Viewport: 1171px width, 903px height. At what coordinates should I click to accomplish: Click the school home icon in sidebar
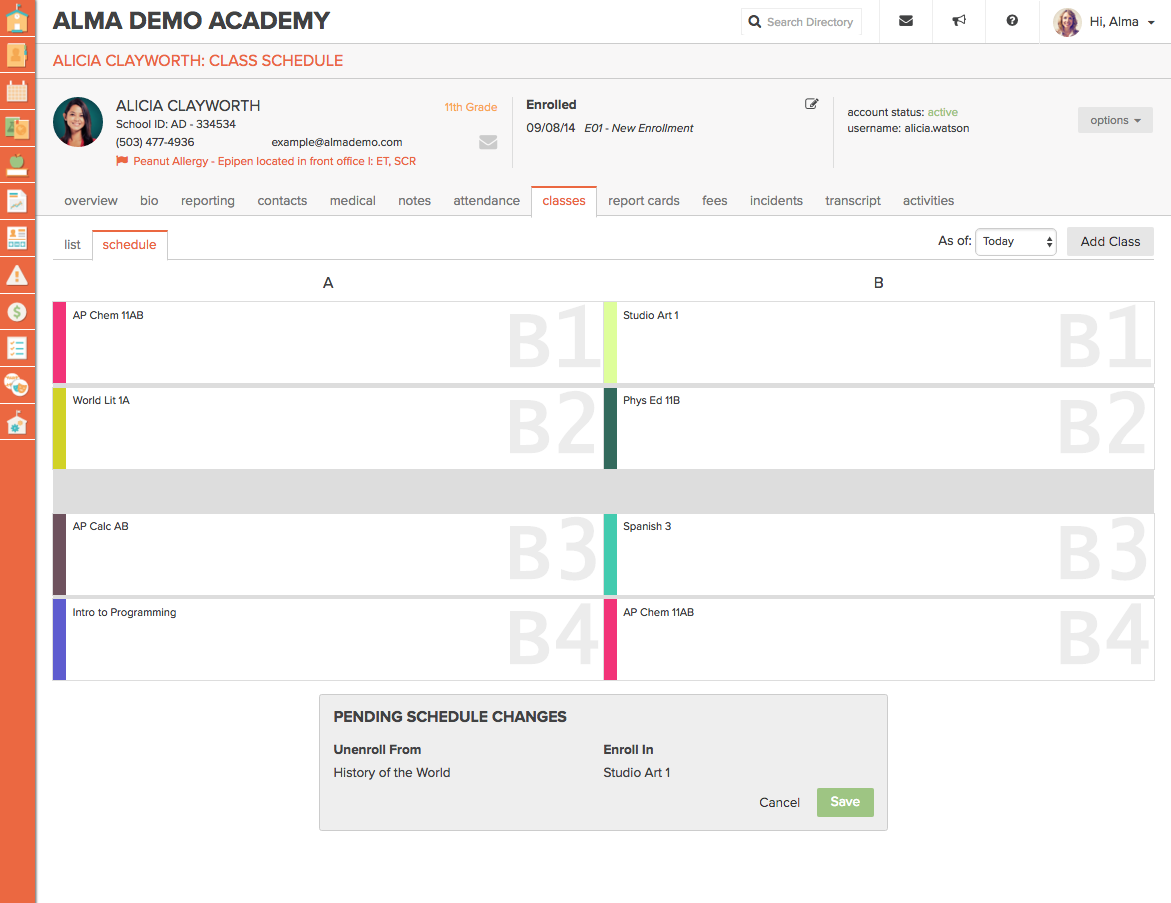tap(17, 18)
